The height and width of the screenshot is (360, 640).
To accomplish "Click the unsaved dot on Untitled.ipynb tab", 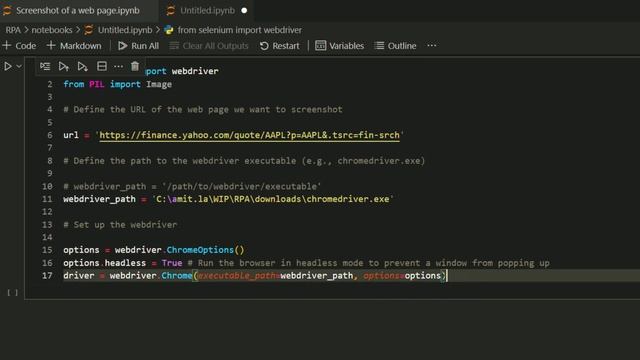I will pyautogui.click(x=244, y=11).
